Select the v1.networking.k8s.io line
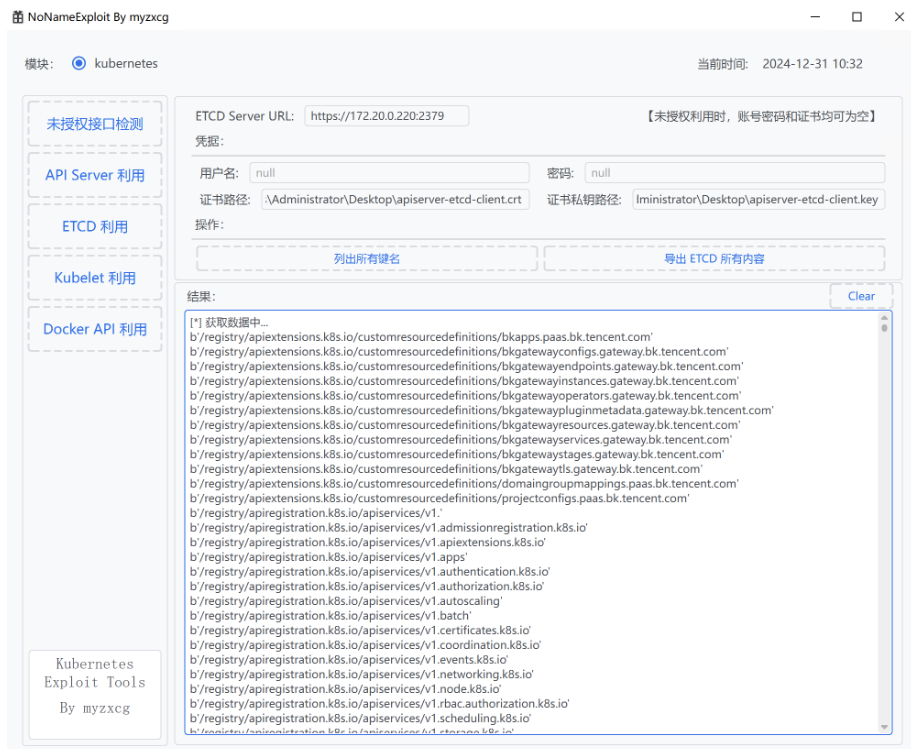The image size is (911, 749). click(362, 674)
